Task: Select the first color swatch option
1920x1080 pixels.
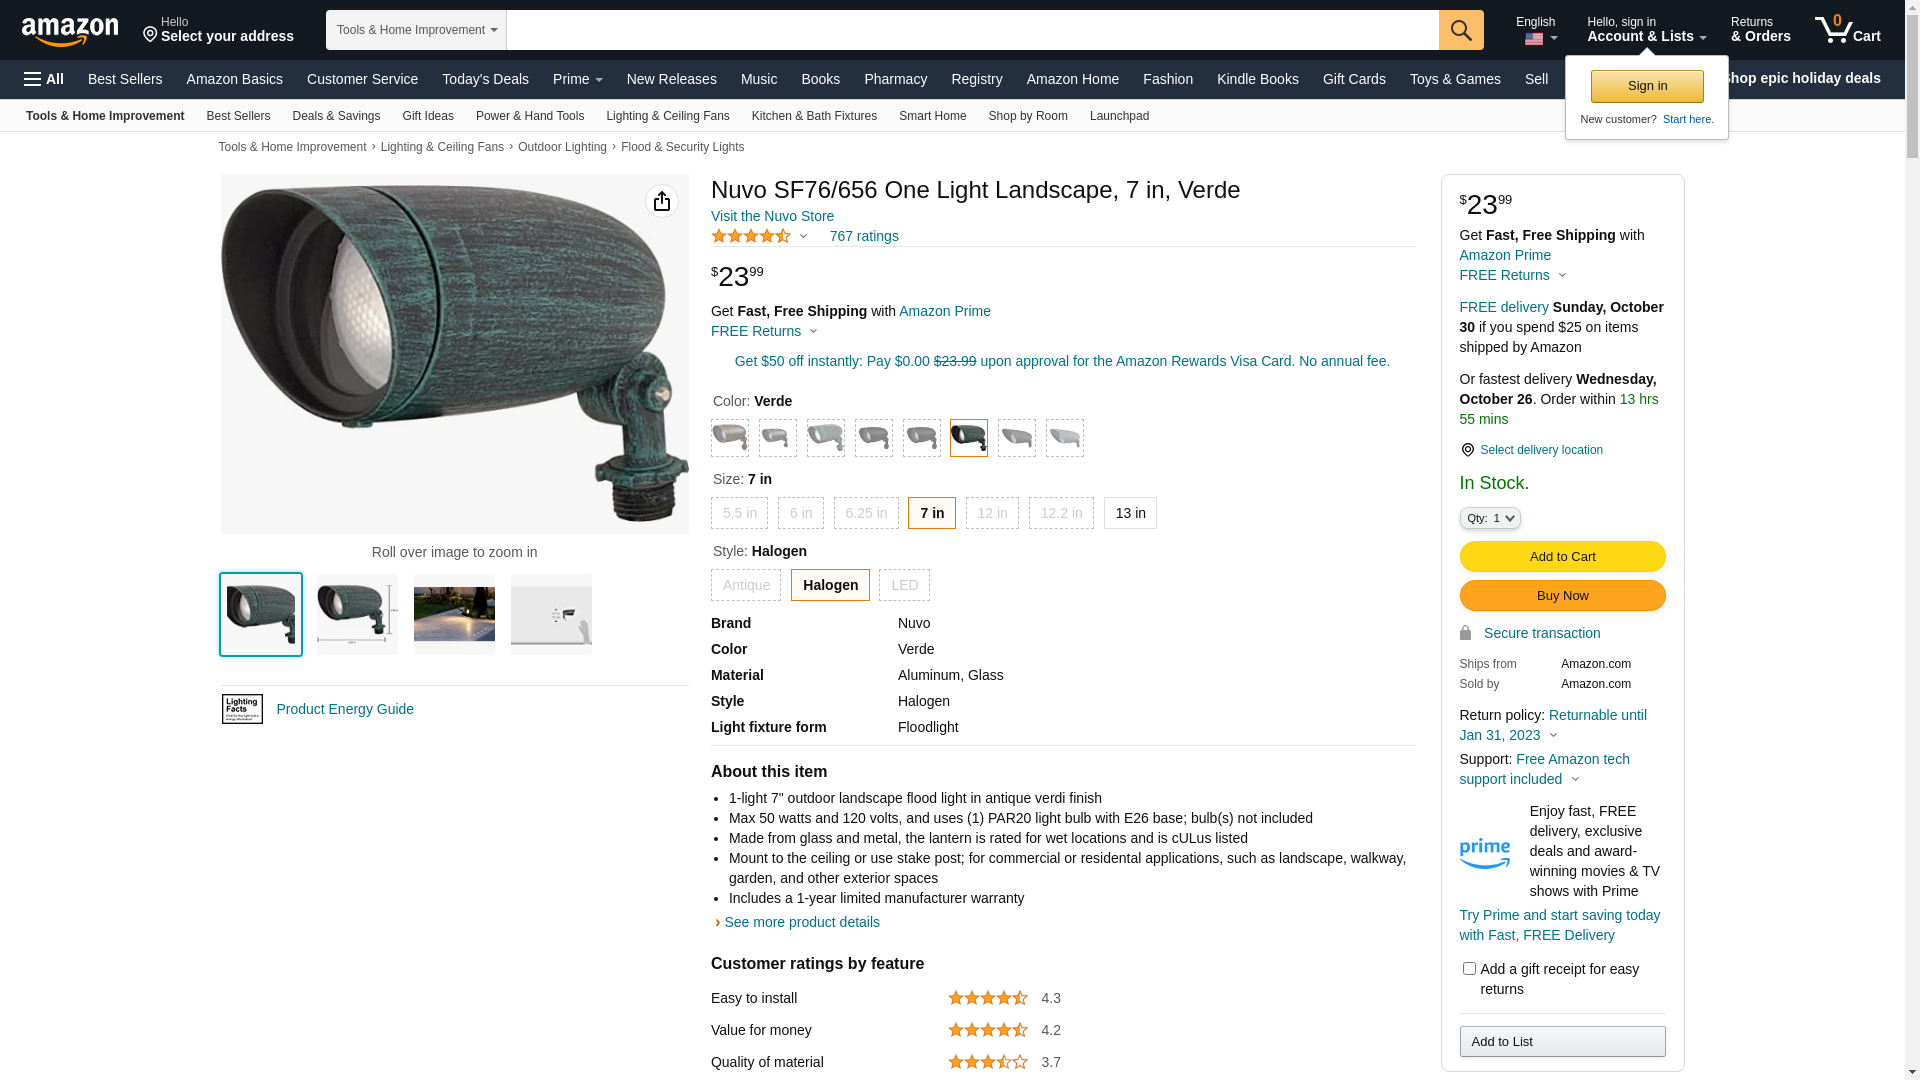Action: [729, 438]
